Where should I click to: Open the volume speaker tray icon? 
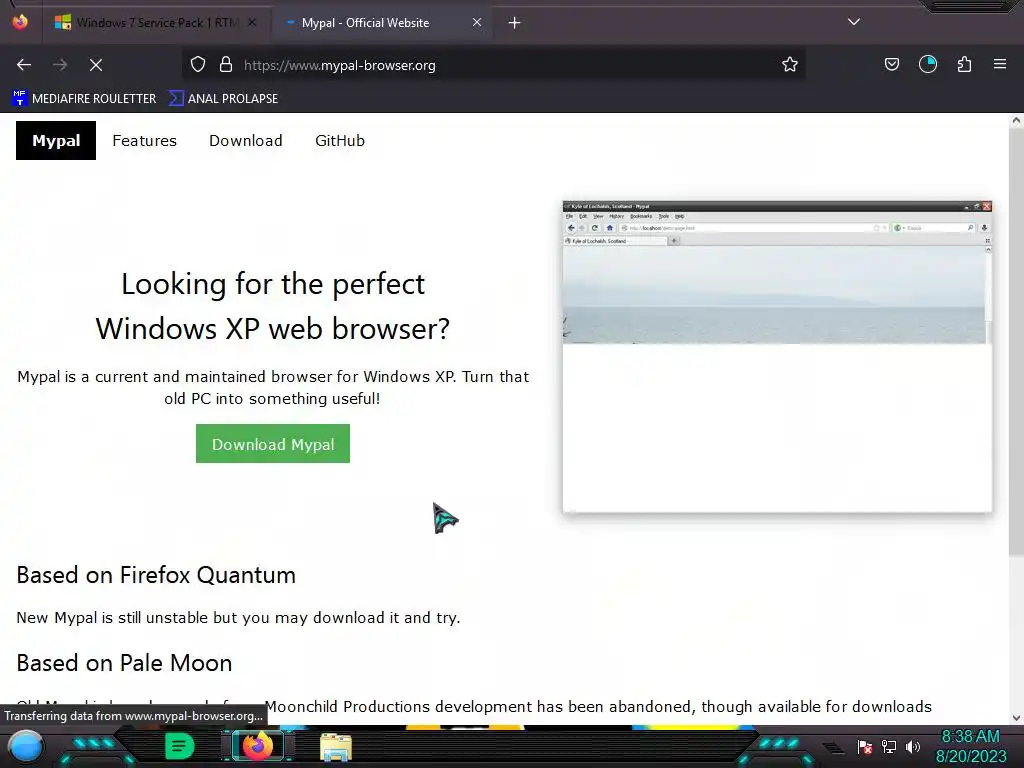pyautogui.click(x=912, y=747)
